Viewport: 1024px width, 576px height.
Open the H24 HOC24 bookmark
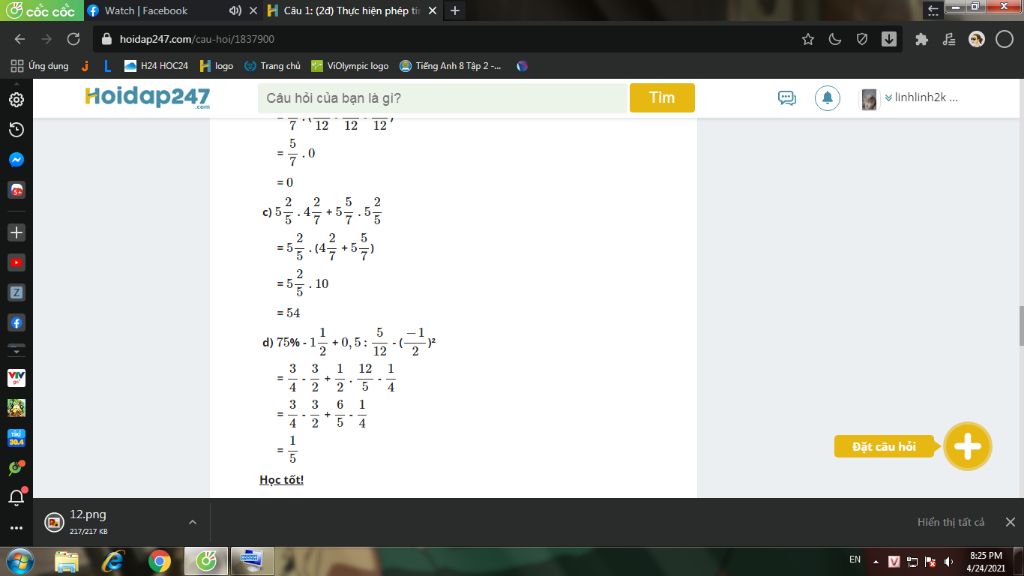(x=156, y=66)
